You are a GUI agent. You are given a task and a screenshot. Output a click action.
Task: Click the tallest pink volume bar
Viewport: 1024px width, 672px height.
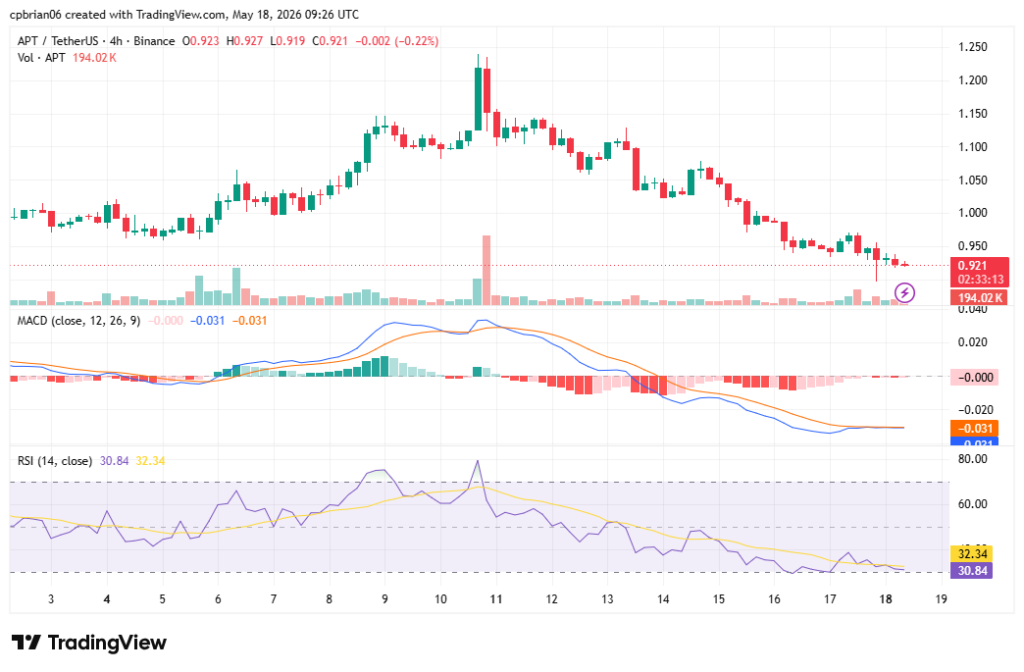(487, 270)
